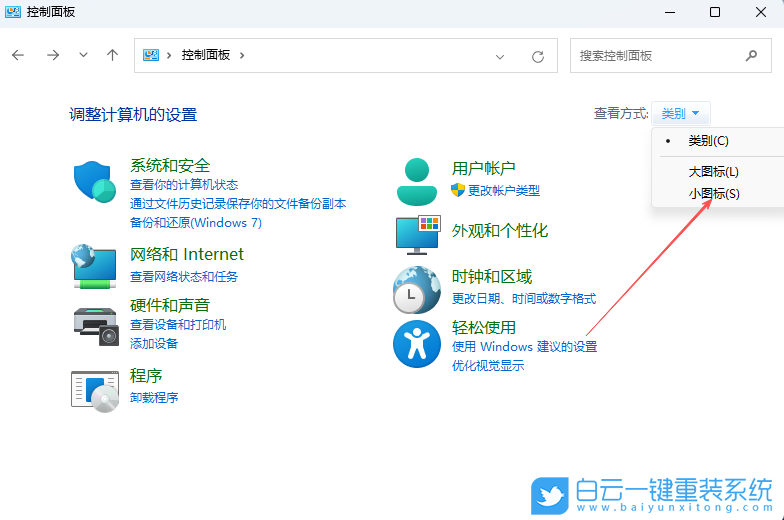This screenshot has width=784, height=520.
Task: Click the Forward navigation arrow
Action: point(53,55)
